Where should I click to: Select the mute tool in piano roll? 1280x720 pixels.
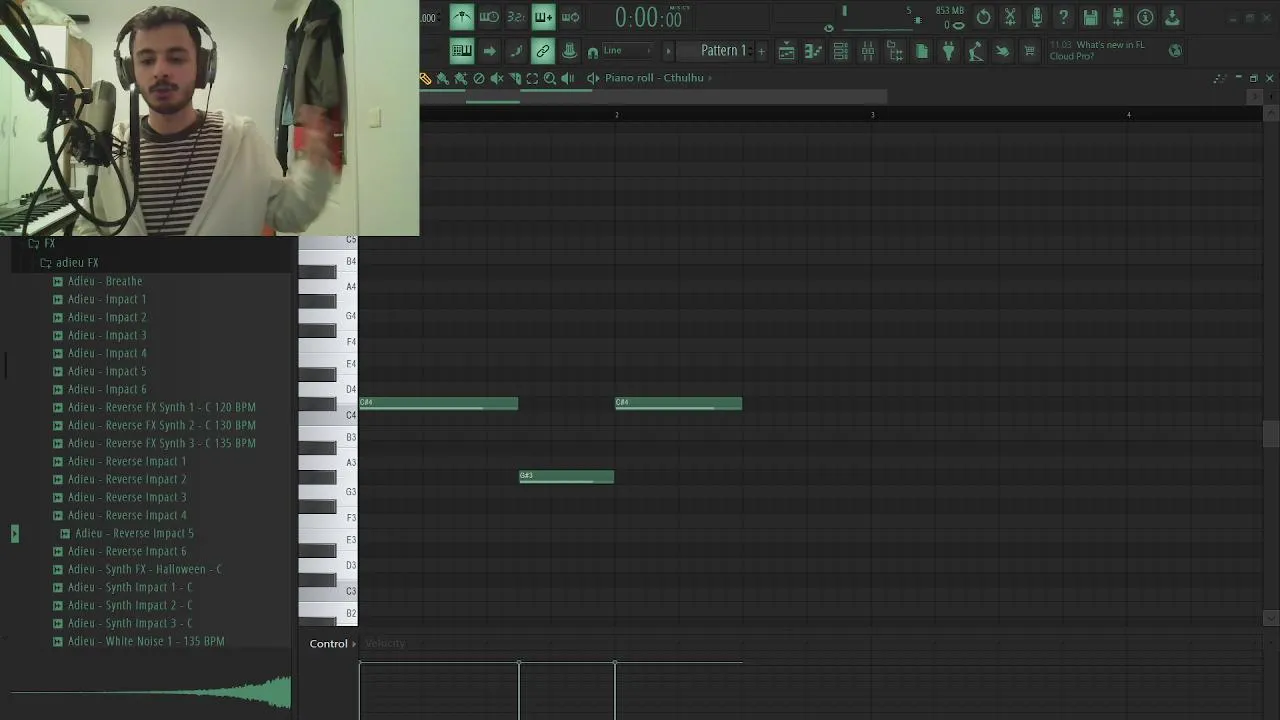click(497, 78)
